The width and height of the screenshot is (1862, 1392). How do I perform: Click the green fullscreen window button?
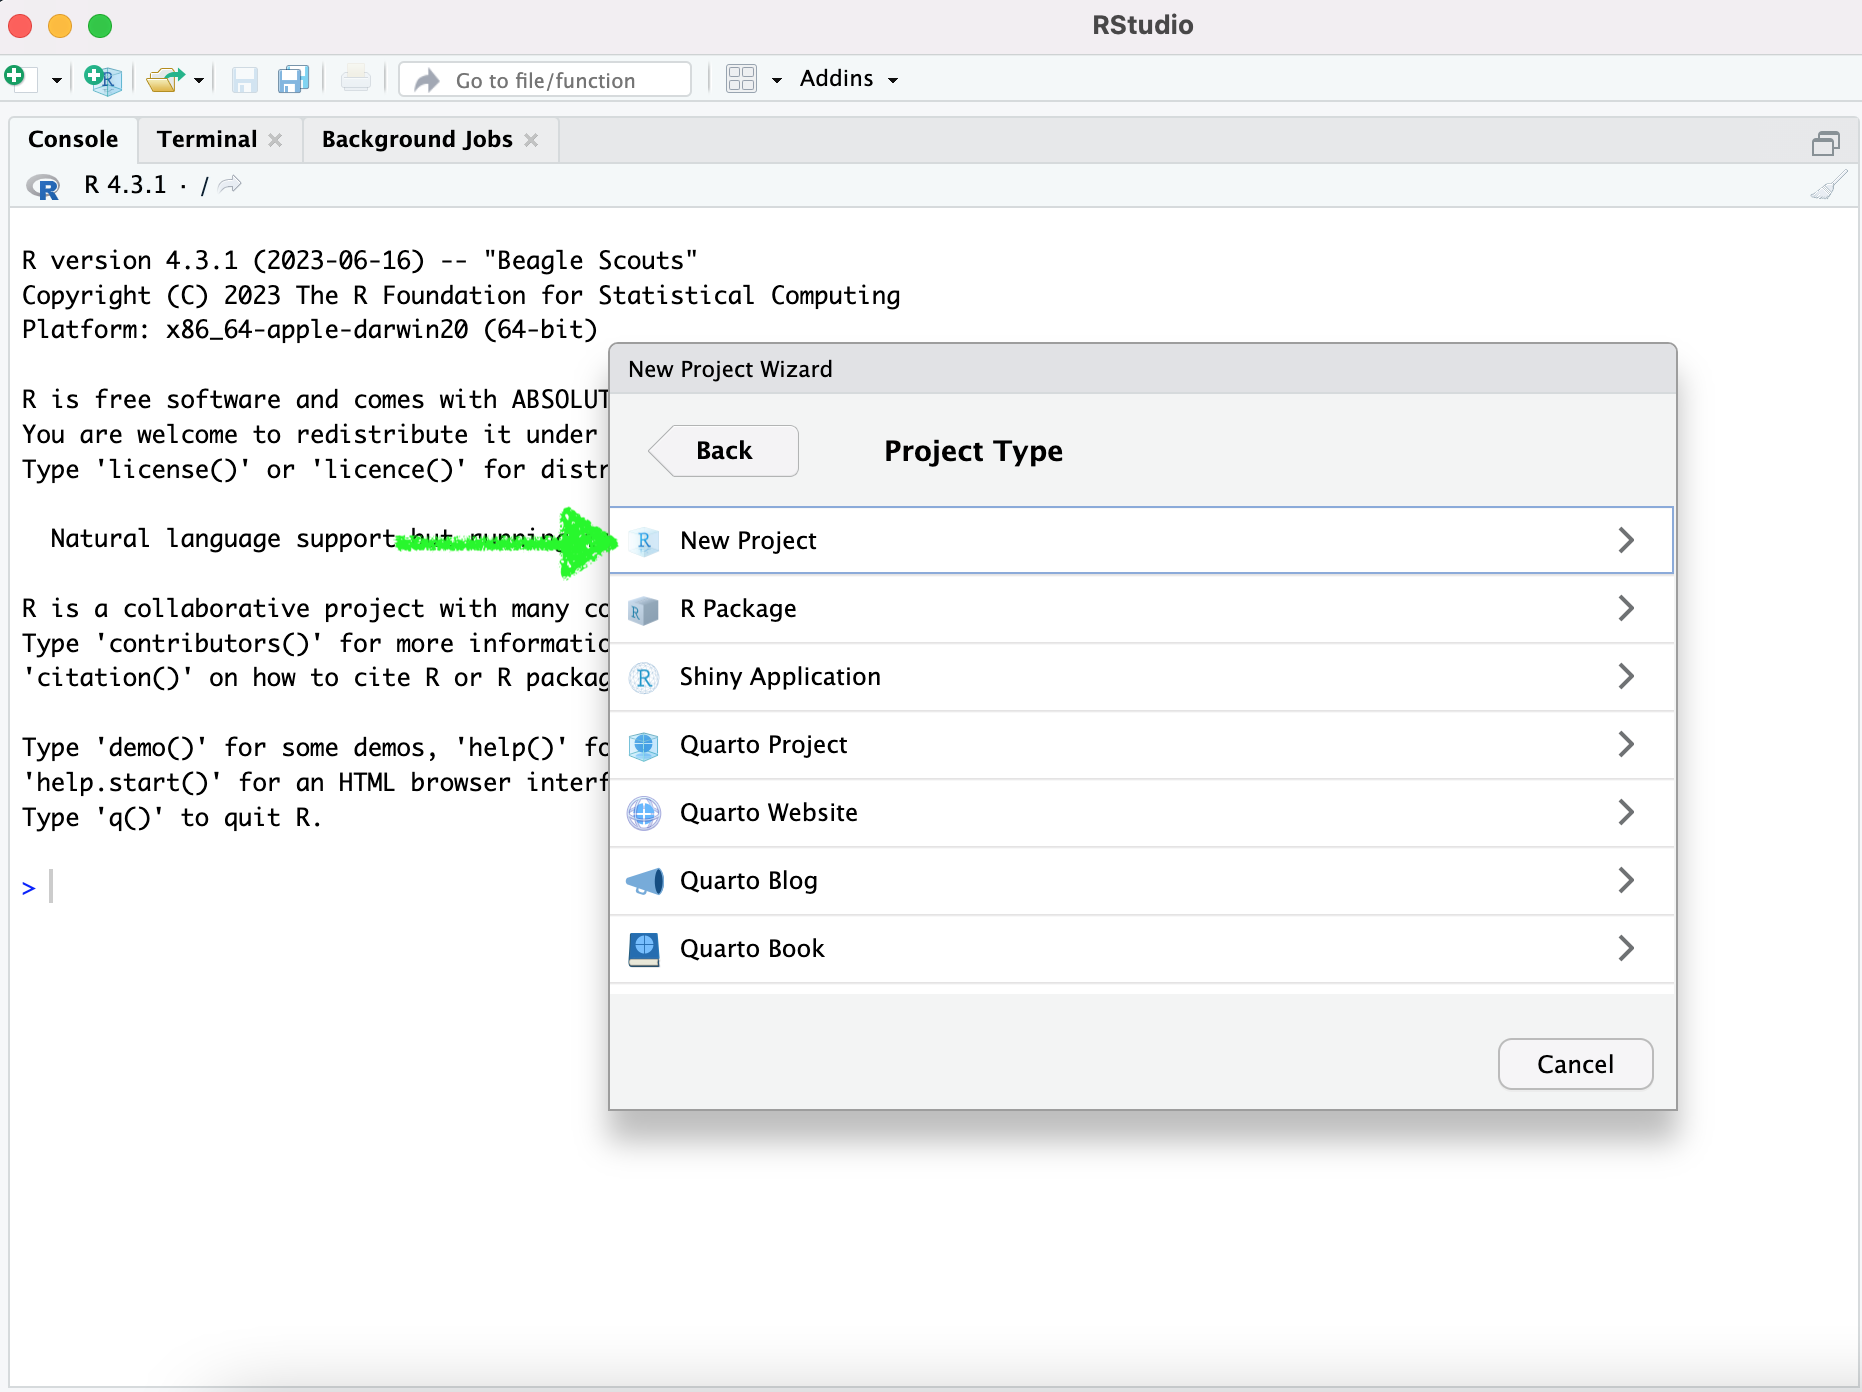coord(100,26)
